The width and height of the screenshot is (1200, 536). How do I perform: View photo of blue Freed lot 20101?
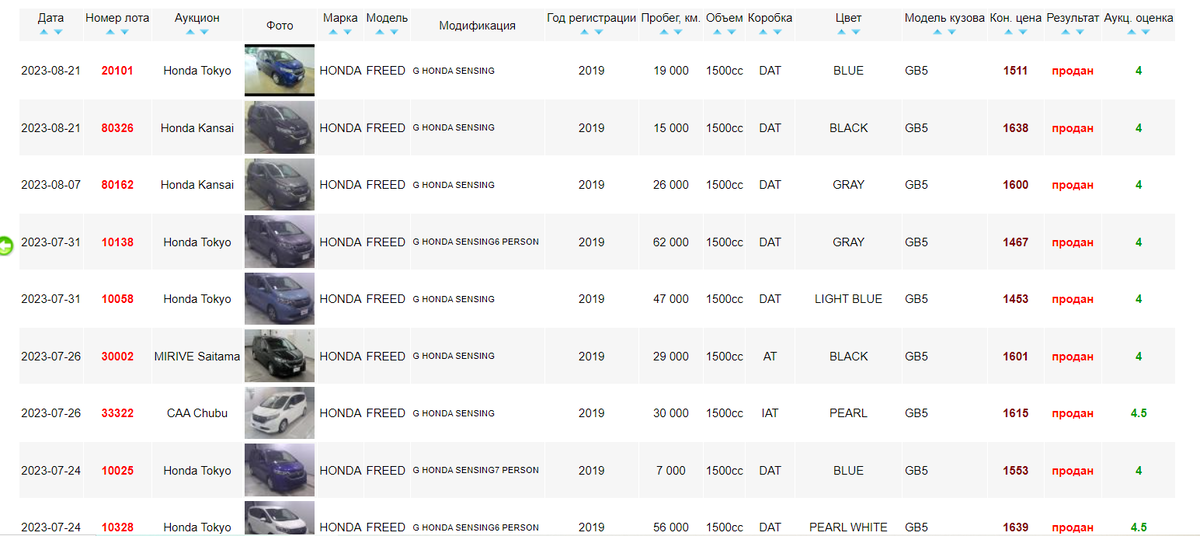click(x=279, y=71)
